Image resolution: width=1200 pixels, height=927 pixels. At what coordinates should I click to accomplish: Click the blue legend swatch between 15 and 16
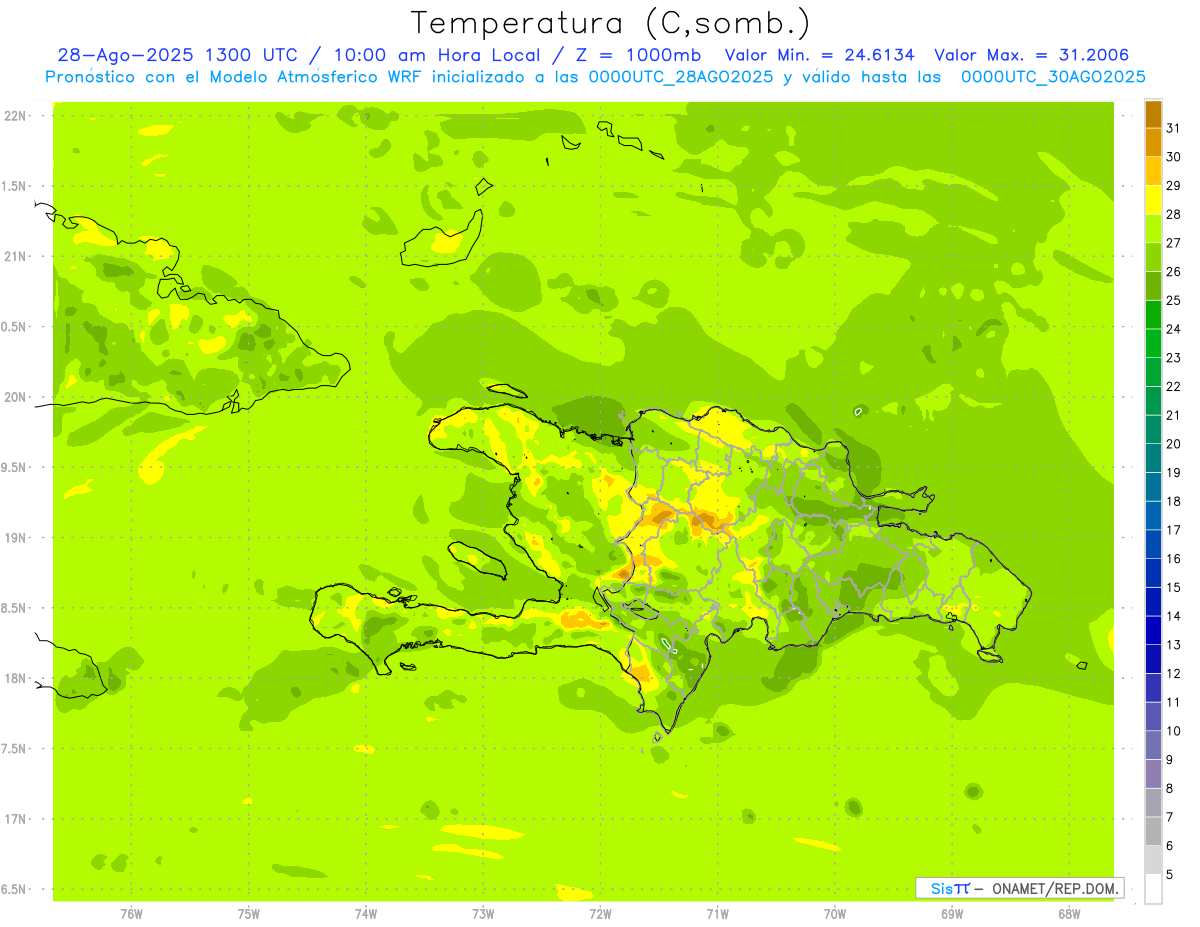pyautogui.click(x=1153, y=573)
